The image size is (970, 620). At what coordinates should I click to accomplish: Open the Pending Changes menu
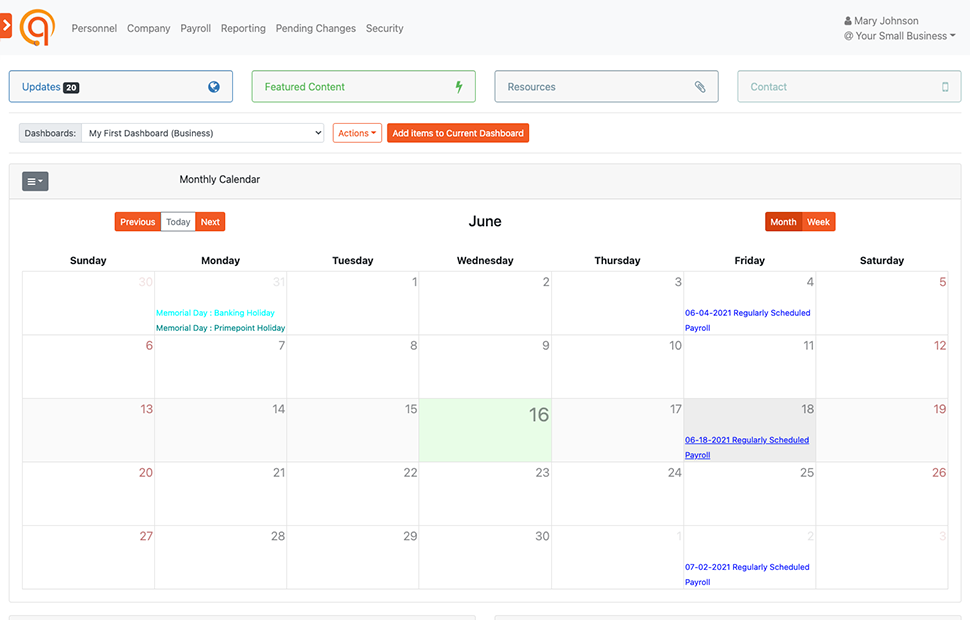click(315, 29)
